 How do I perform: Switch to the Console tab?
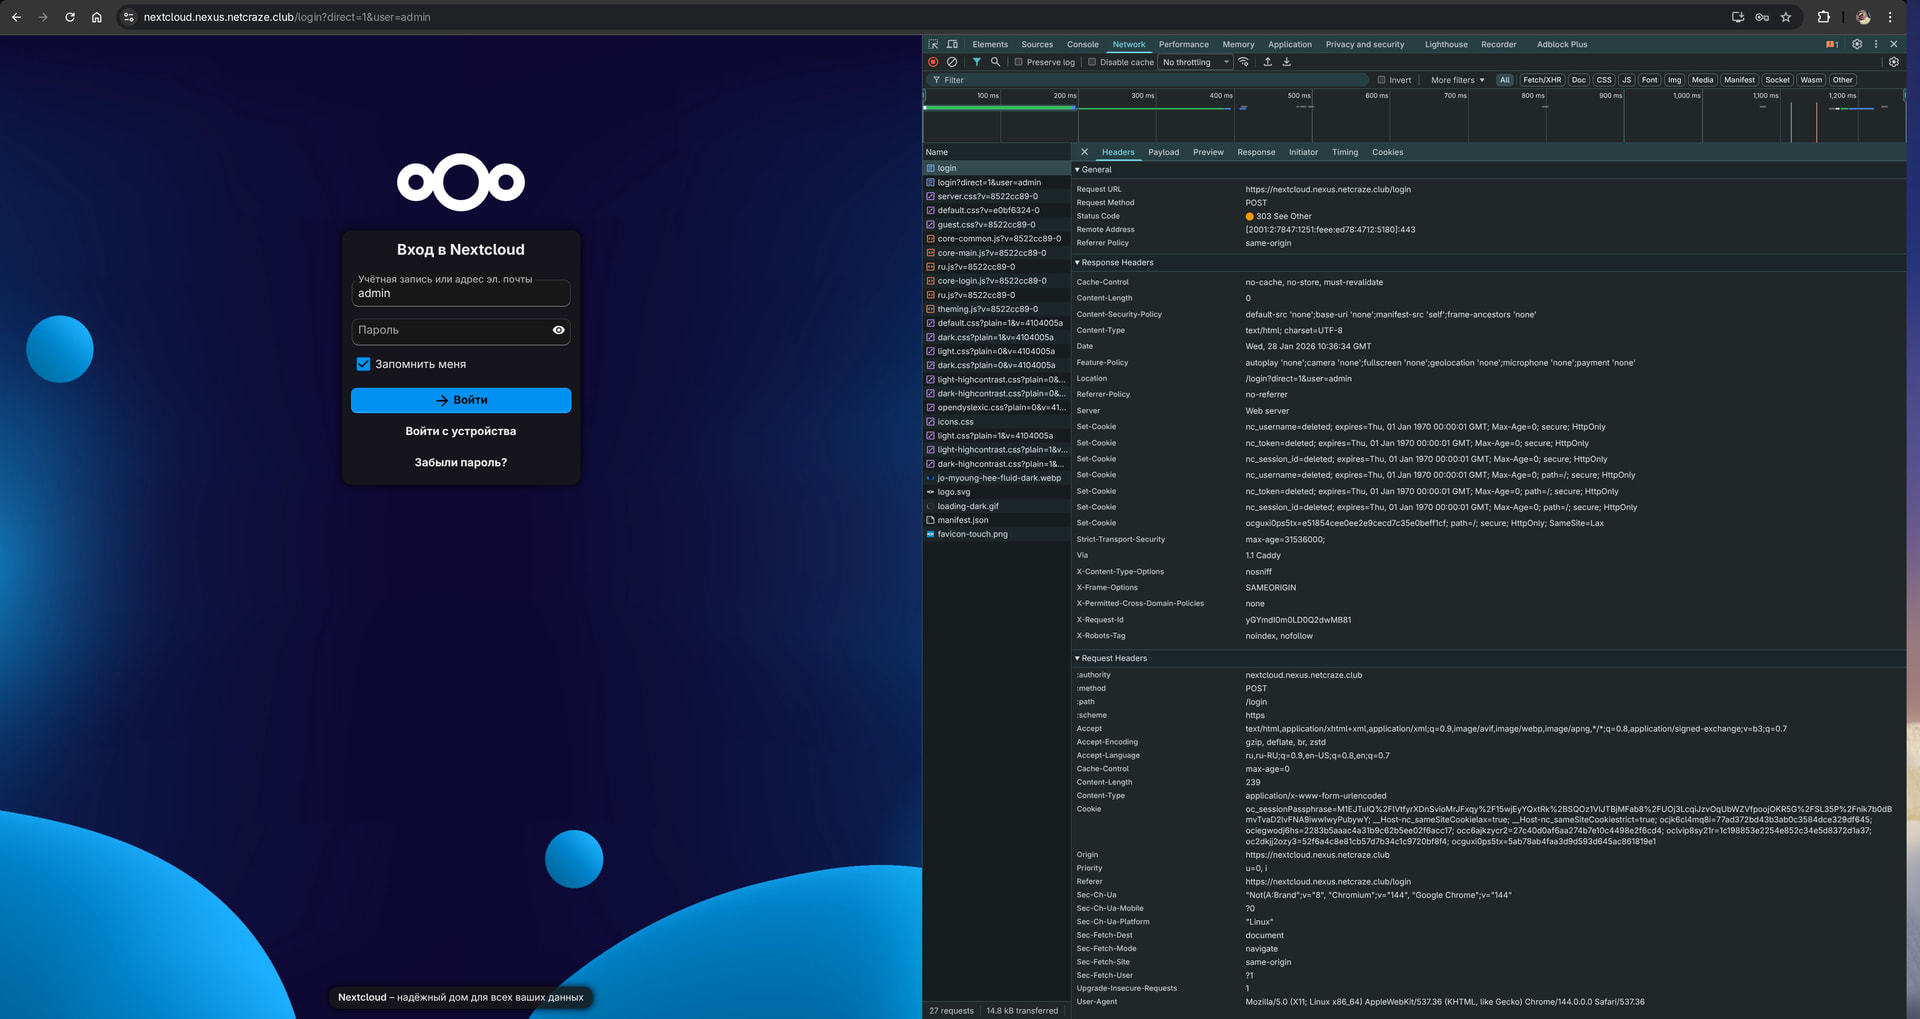[x=1082, y=44]
